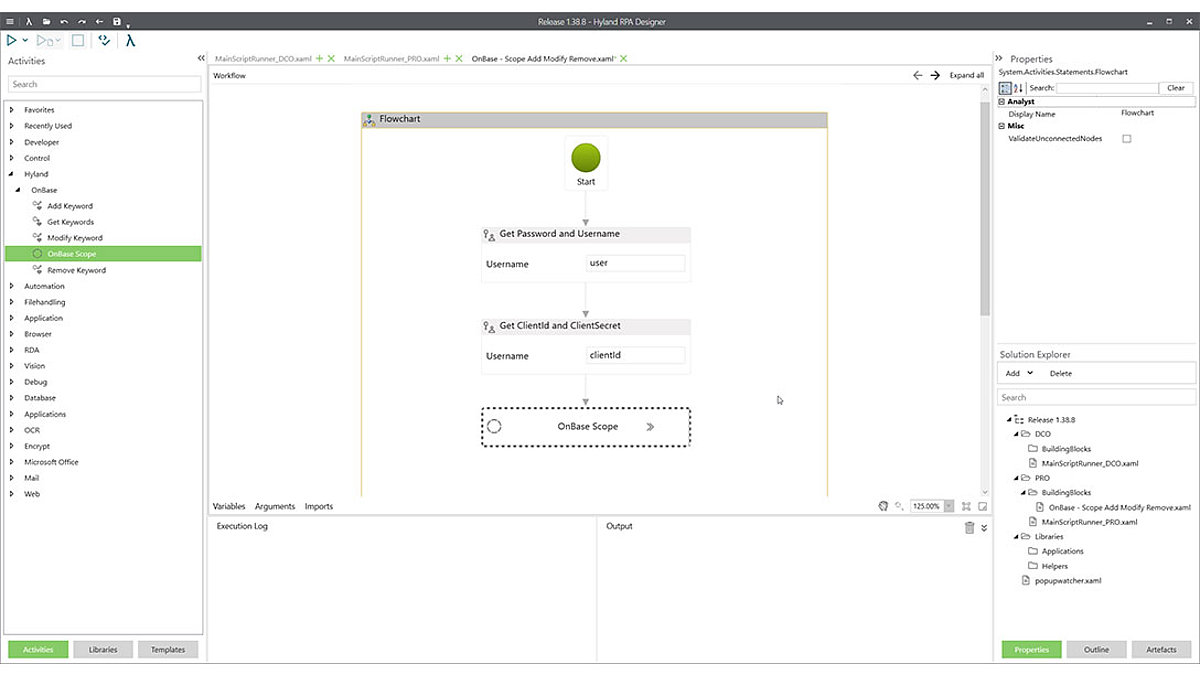Viewport: 1200px width, 675px height.
Task: Click the save disk icon
Action: point(117,21)
